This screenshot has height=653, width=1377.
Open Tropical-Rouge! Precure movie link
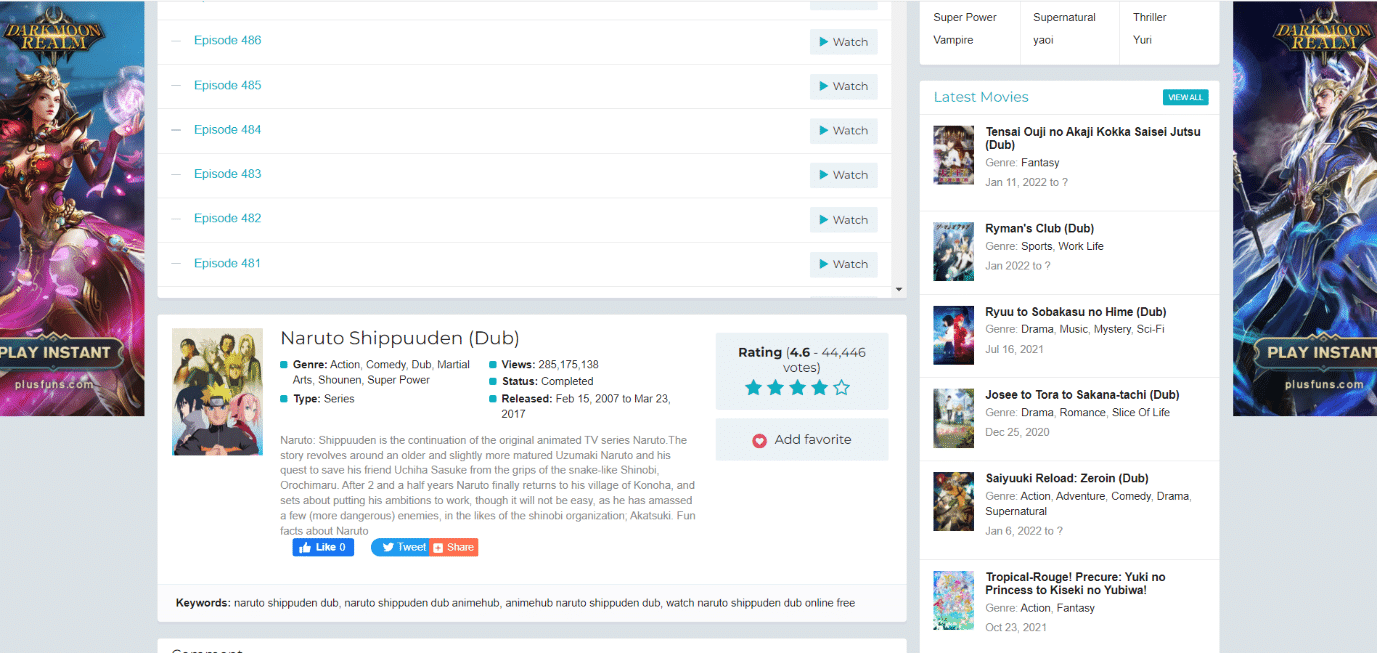click(1075, 583)
